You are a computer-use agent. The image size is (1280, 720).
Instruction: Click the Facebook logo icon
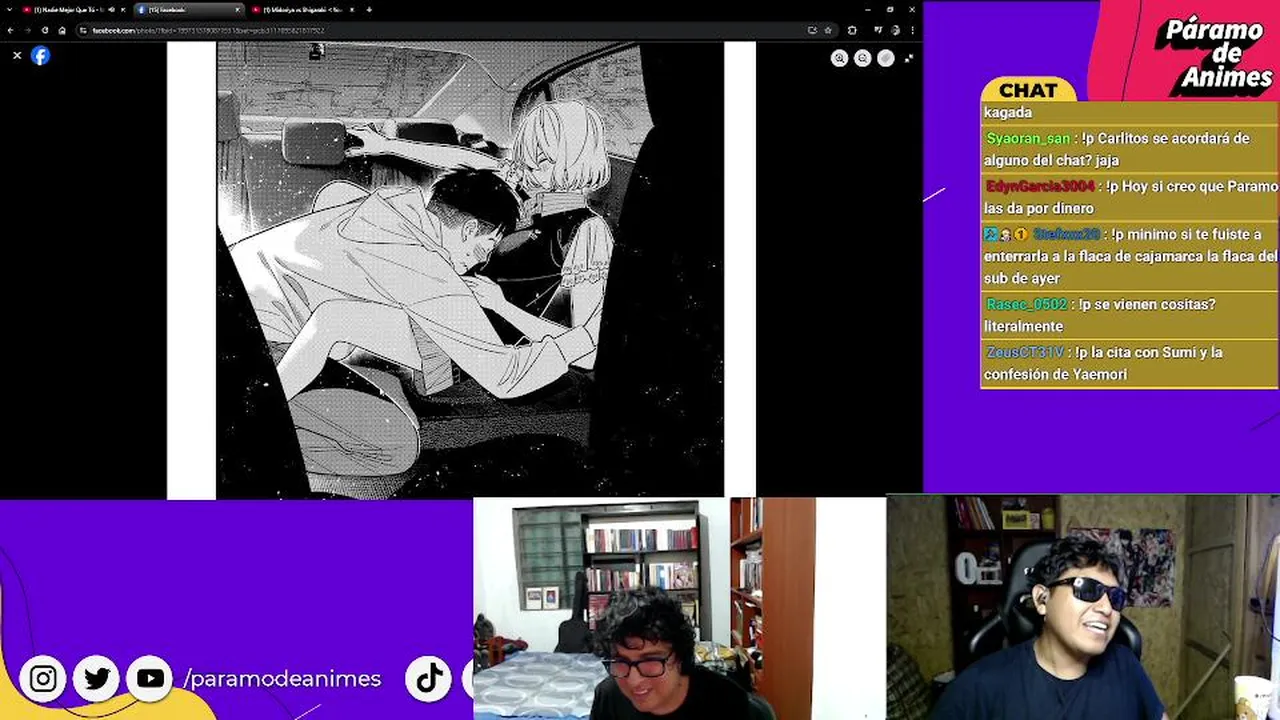click(40, 56)
